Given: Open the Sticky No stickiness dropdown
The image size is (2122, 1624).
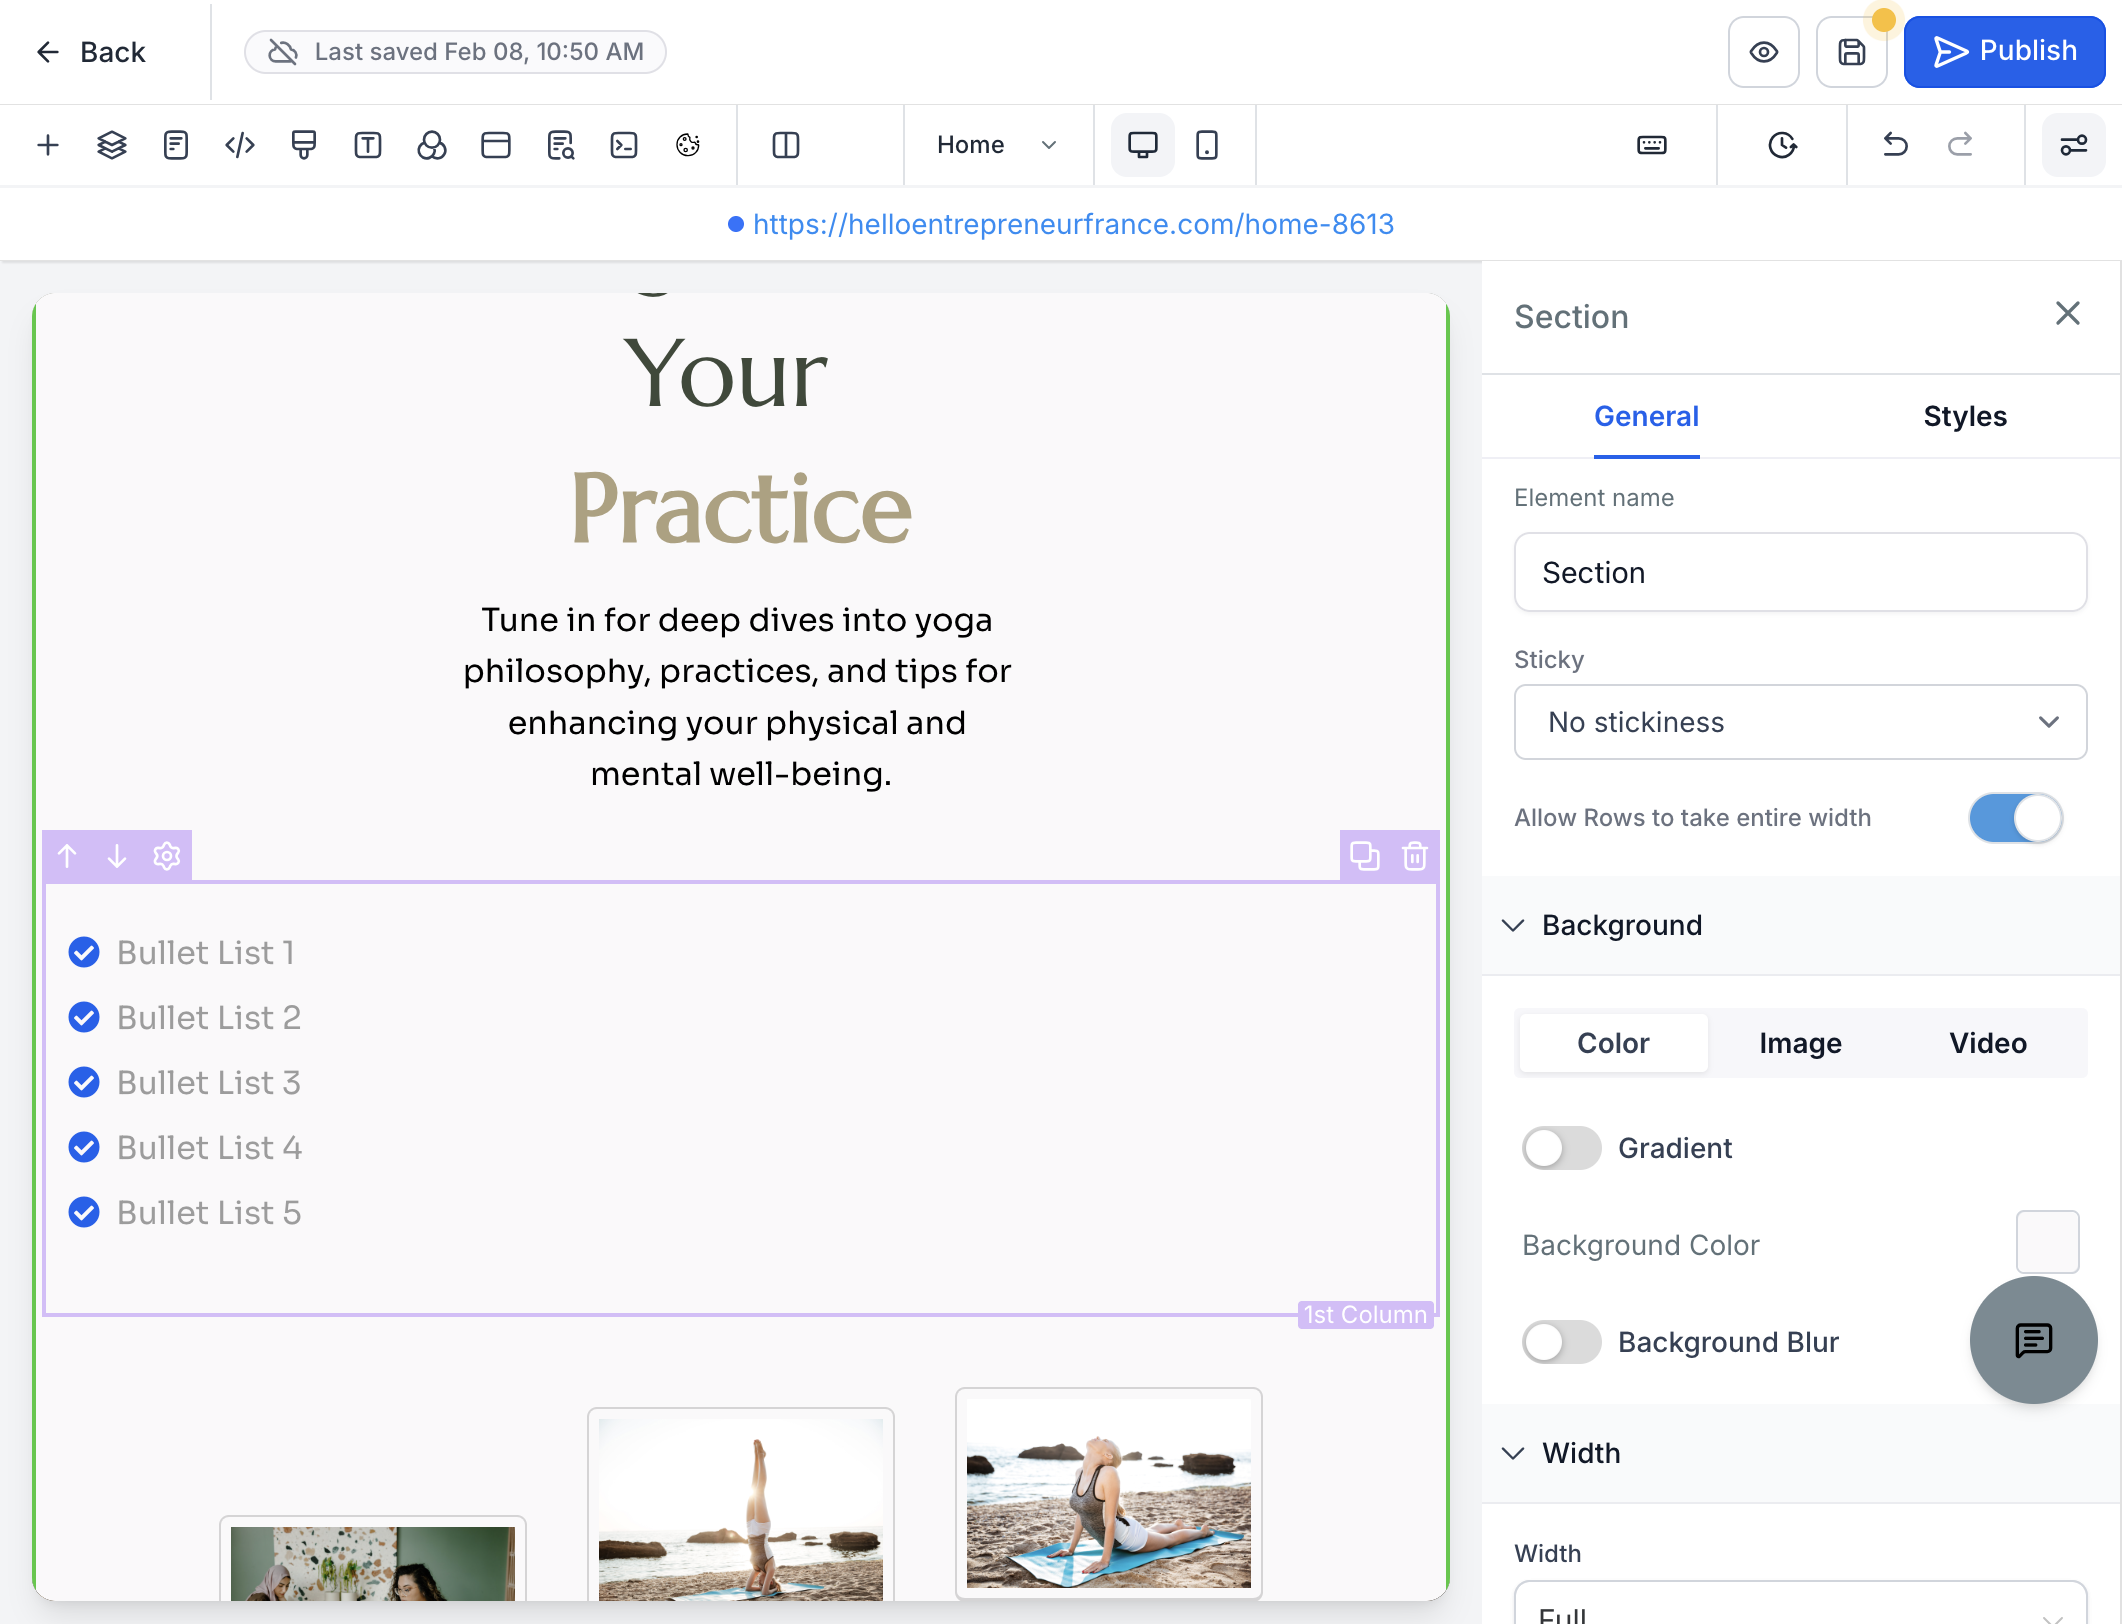Looking at the screenshot, I should coord(1800,722).
